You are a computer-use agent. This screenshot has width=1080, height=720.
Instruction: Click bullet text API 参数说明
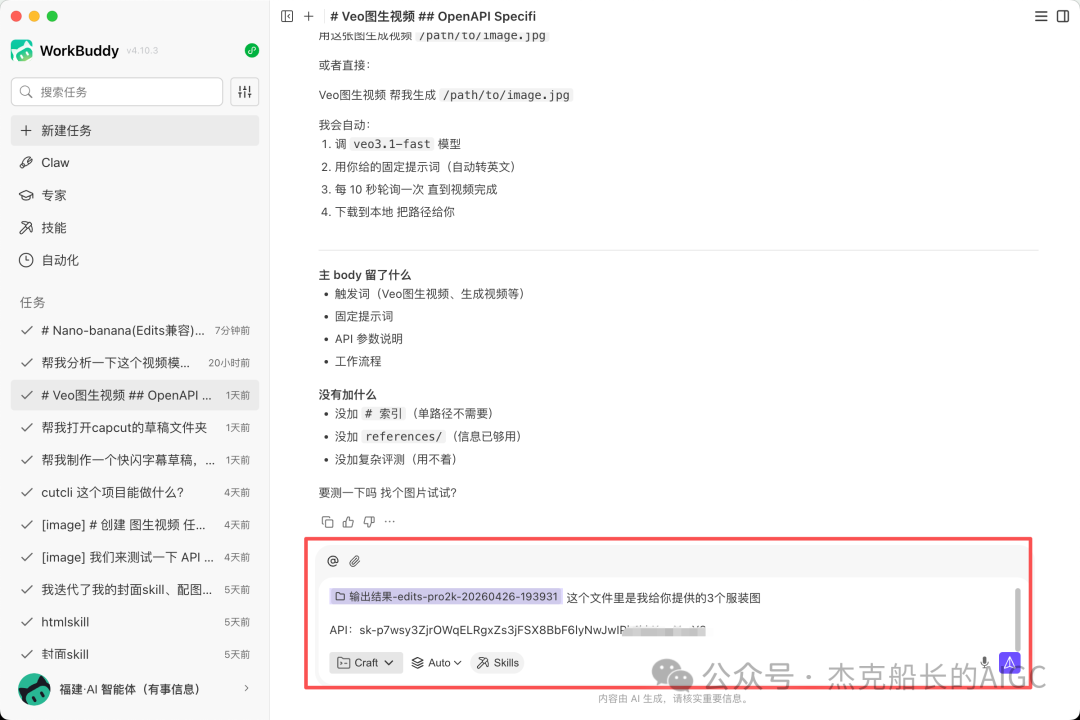point(368,339)
